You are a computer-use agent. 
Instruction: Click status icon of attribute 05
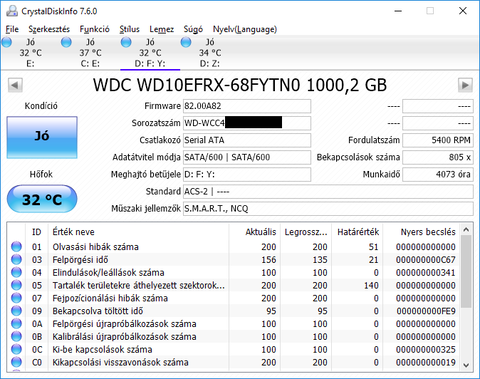pos(16,285)
